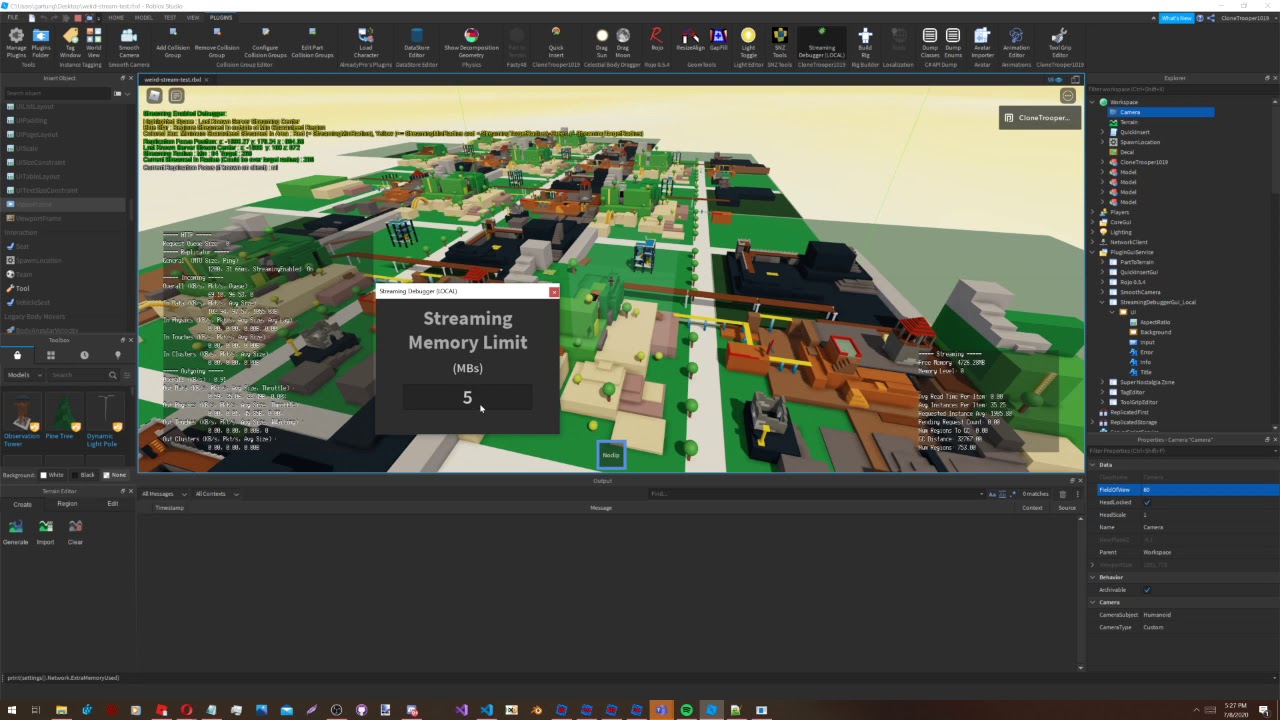Toggle the Archivable checkbox in Properties
This screenshot has width=1280, height=720.
1147,590
